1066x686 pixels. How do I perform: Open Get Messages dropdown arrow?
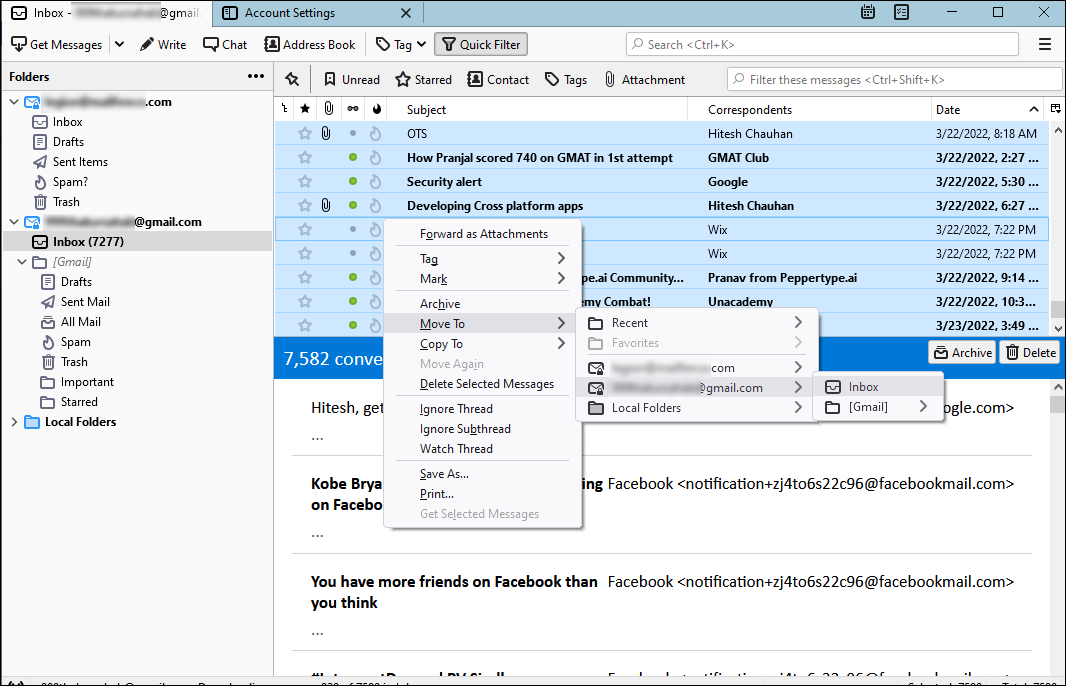120,44
